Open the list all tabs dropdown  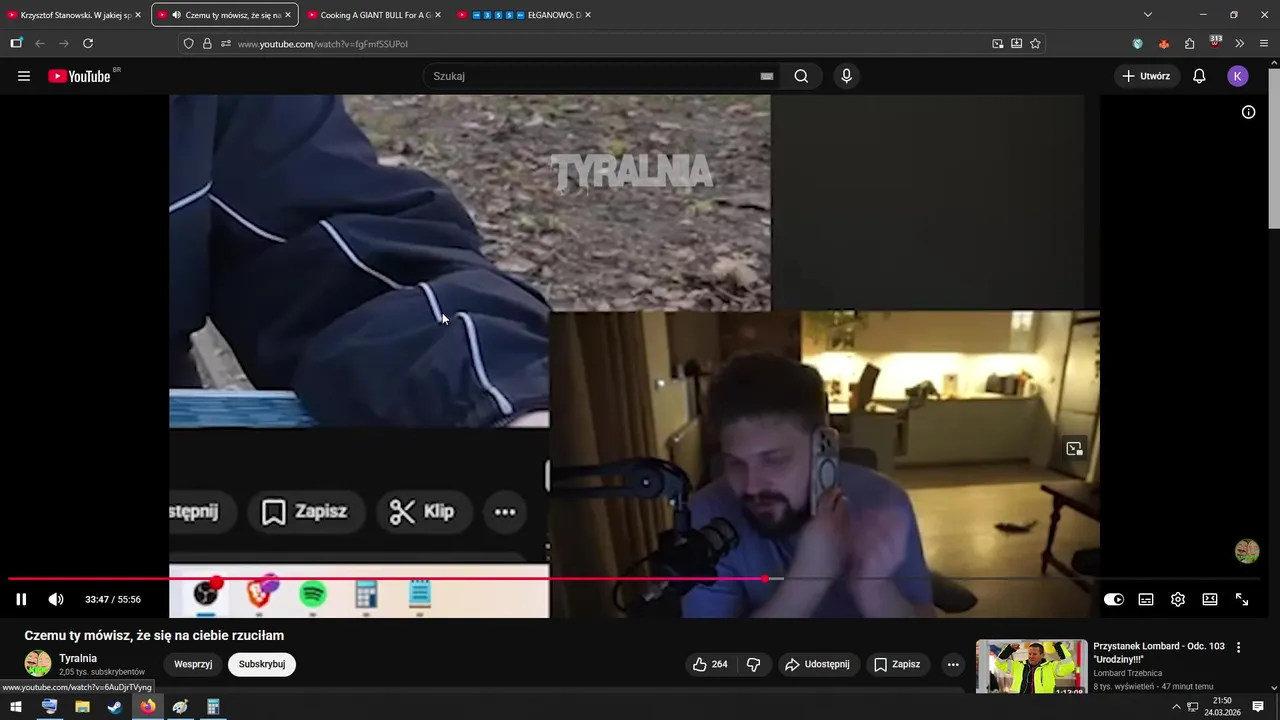coord(1148,15)
